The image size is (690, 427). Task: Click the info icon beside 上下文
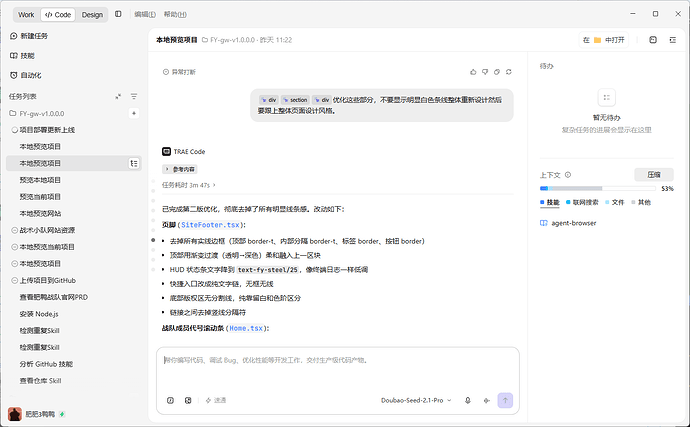[x=568, y=175]
